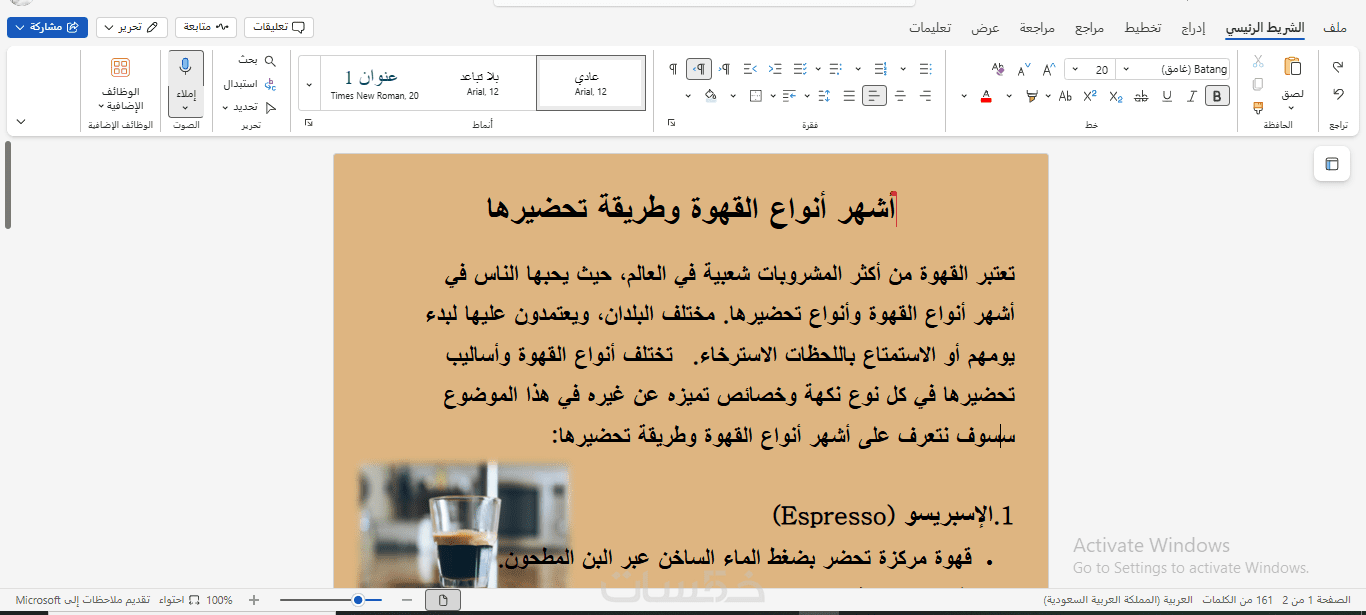Click the Redo arrow icon

point(1338,95)
